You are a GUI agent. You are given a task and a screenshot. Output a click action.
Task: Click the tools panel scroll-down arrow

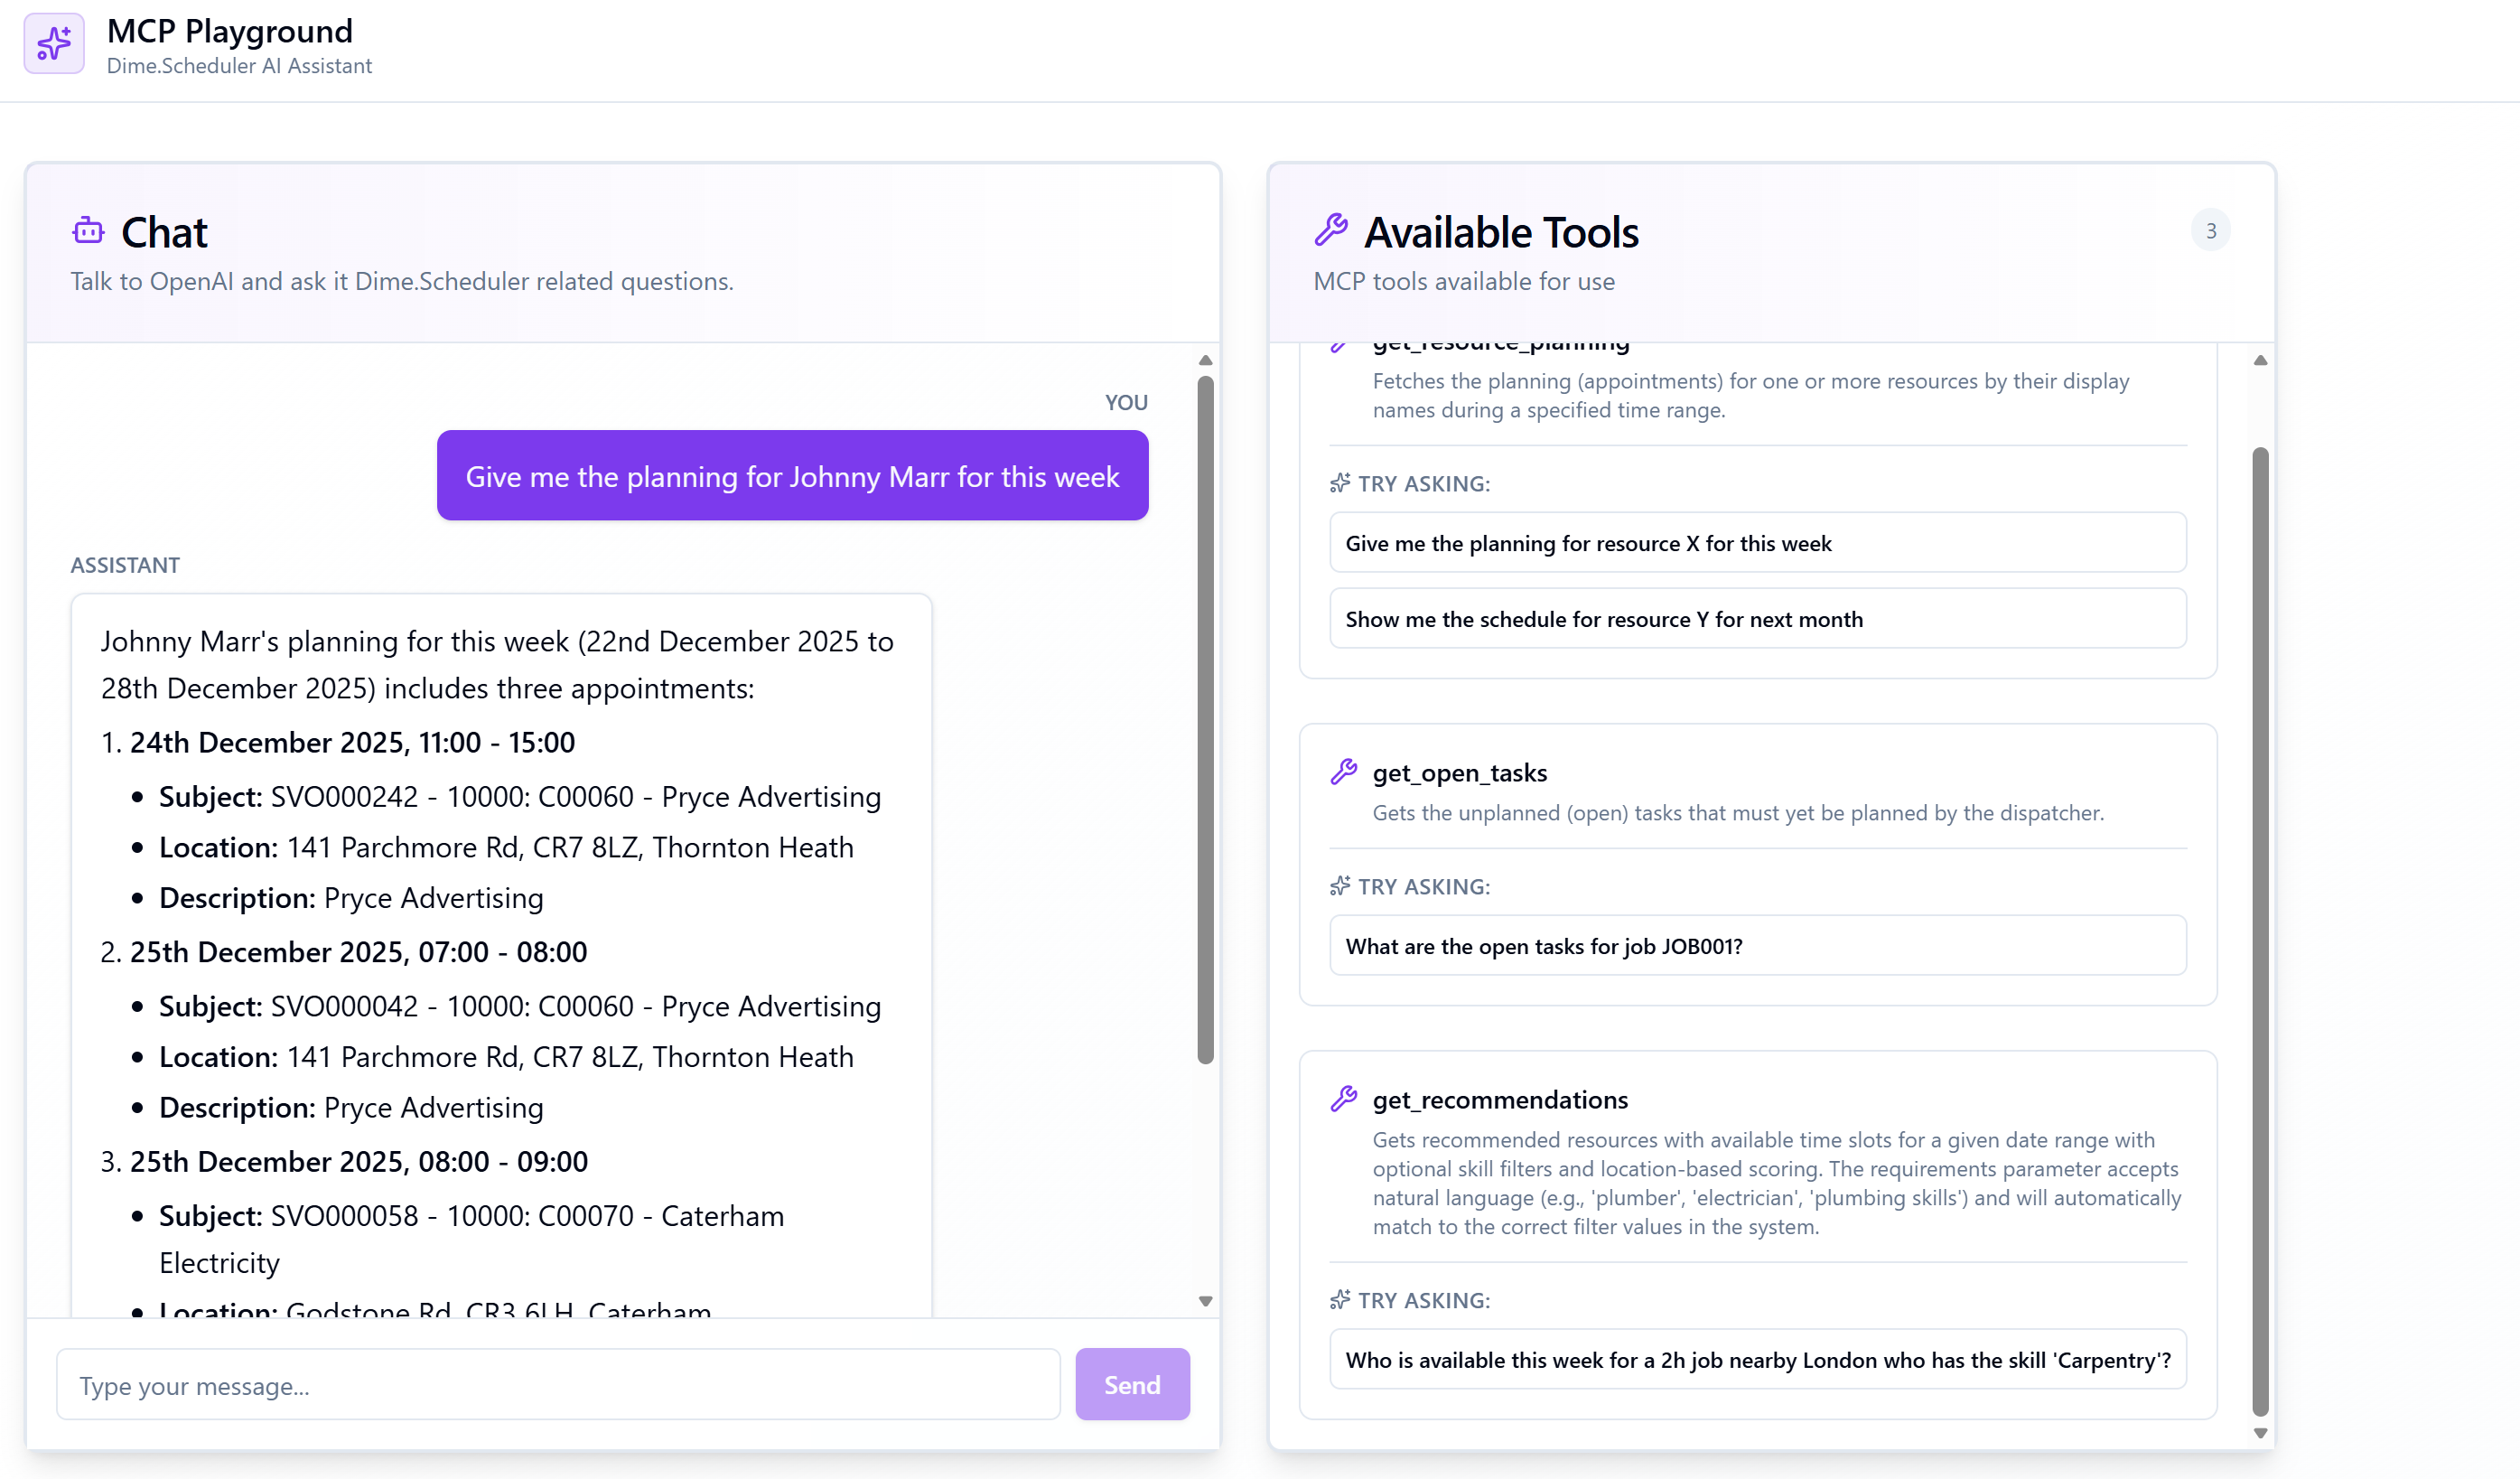coord(2260,1433)
